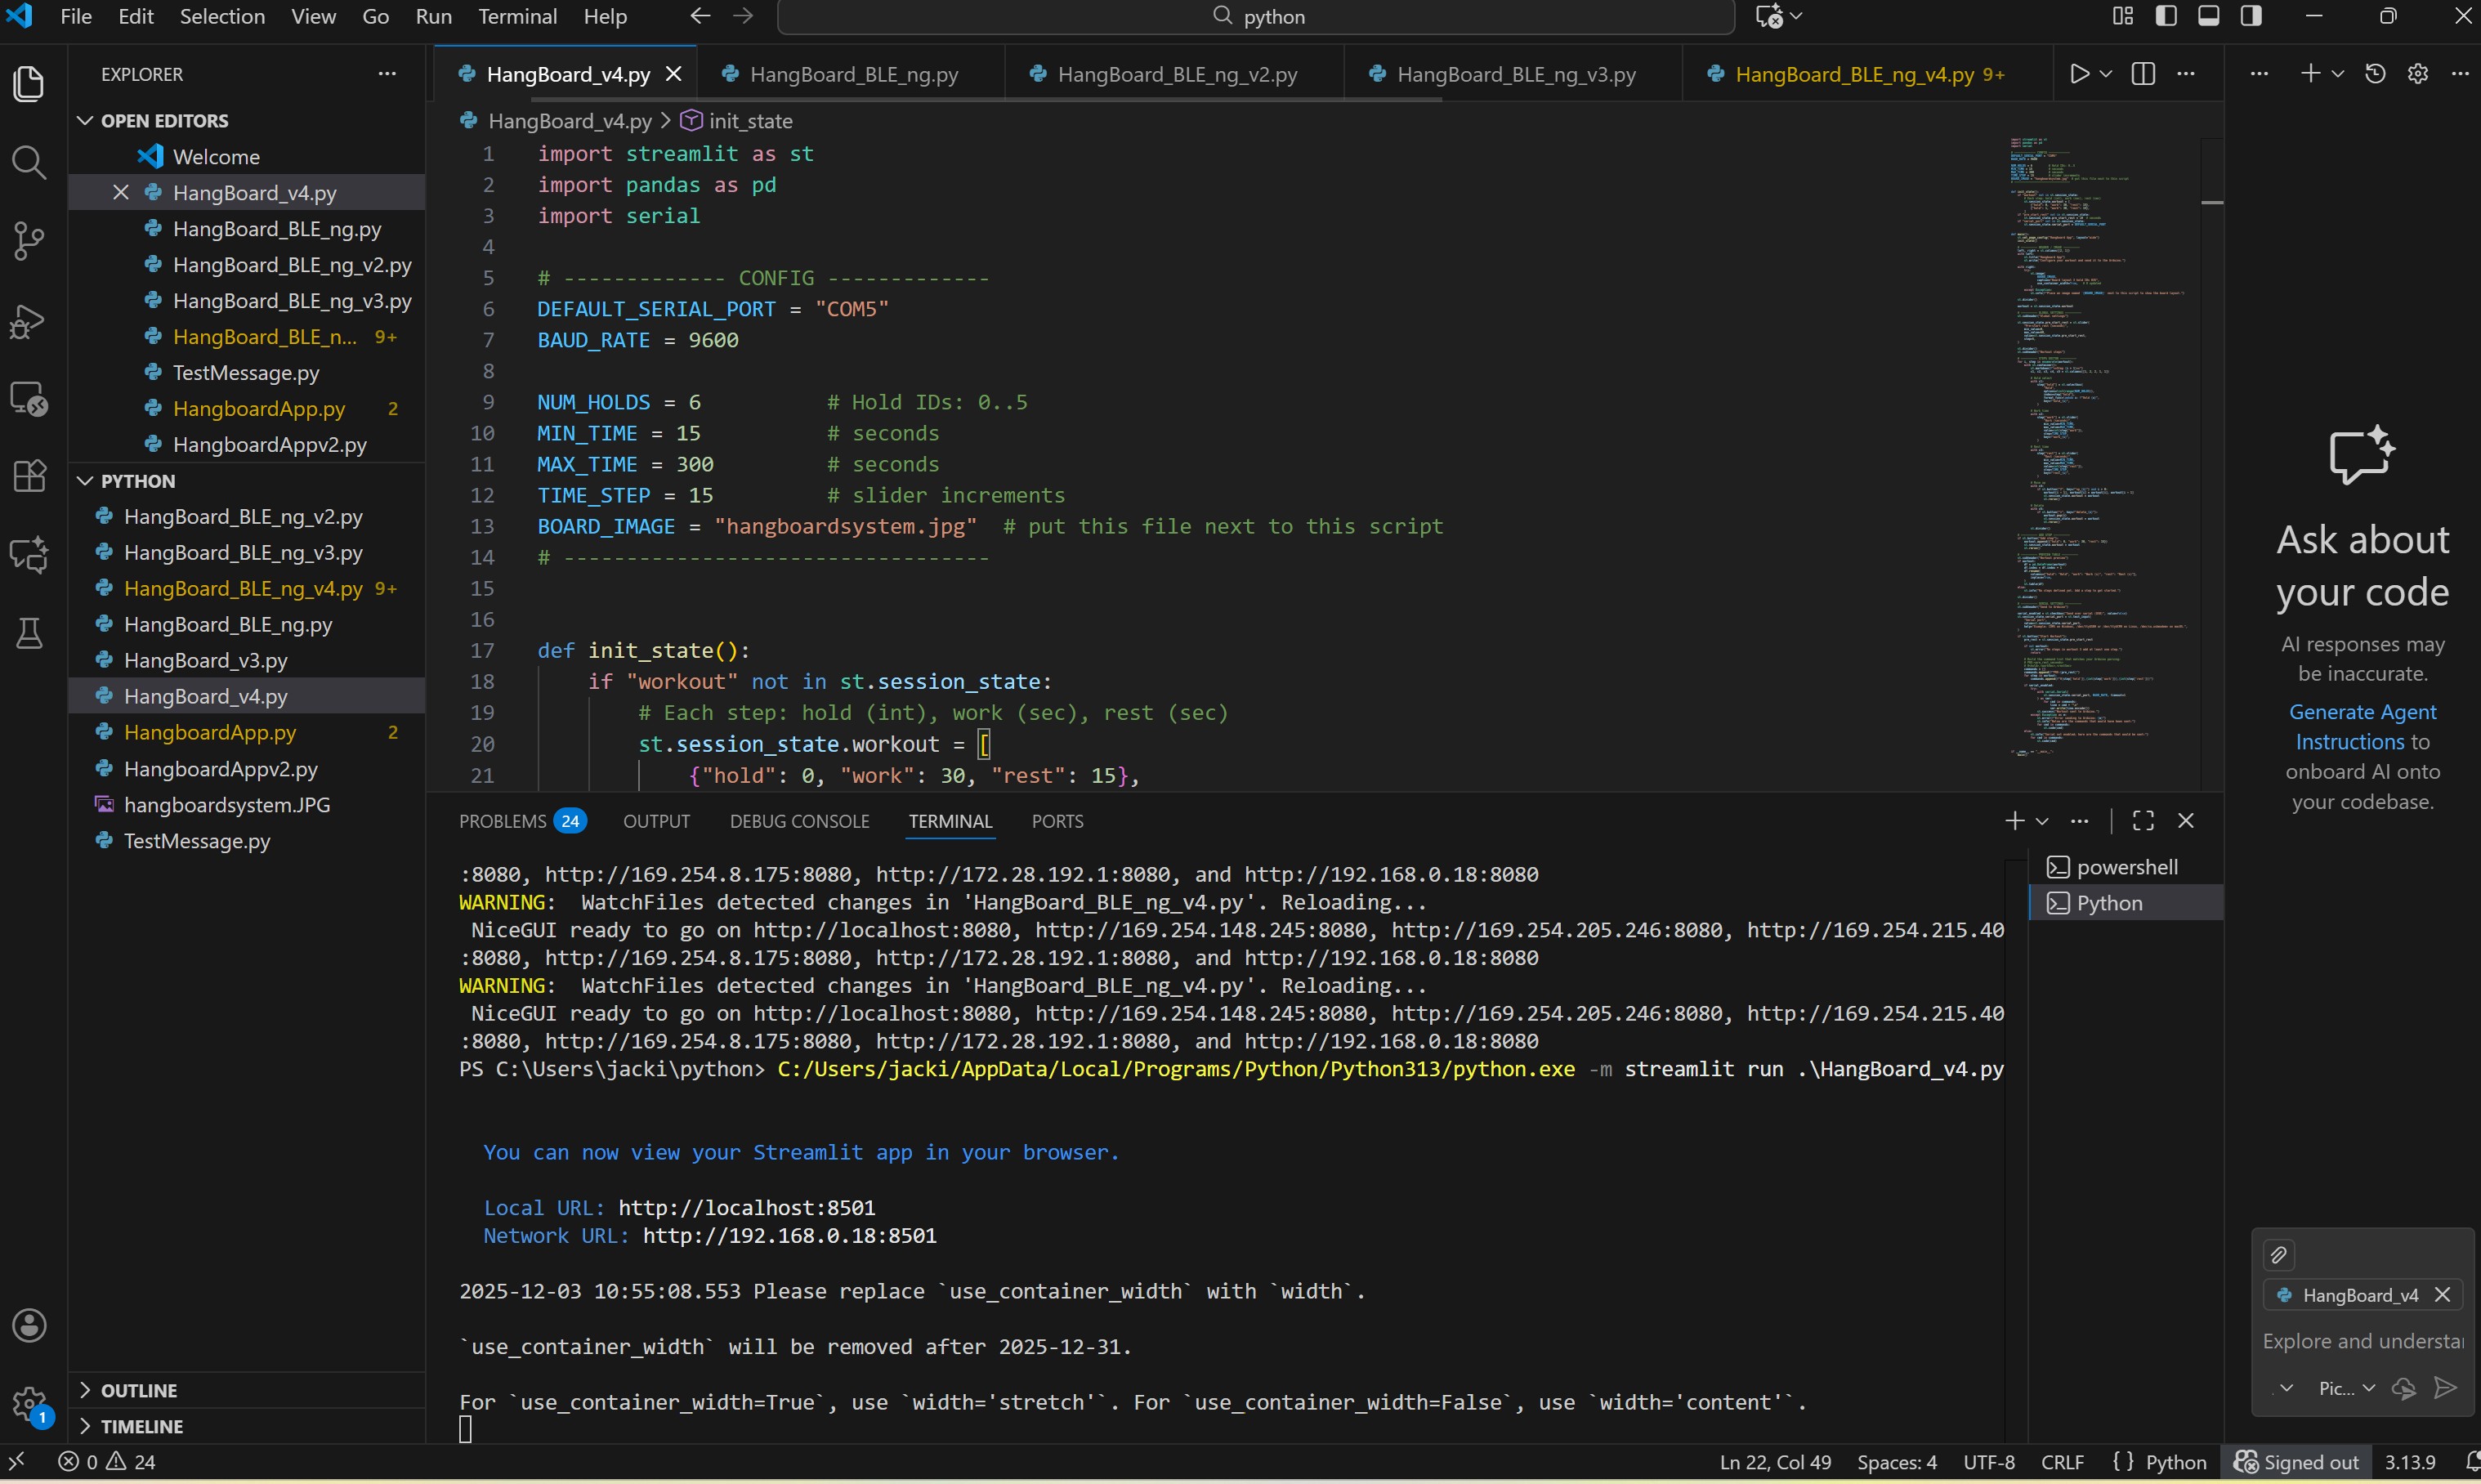Toggle the secondary side bar visibility
Image resolution: width=2481 pixels, height=1484 pixels.
pos(2251,16)
